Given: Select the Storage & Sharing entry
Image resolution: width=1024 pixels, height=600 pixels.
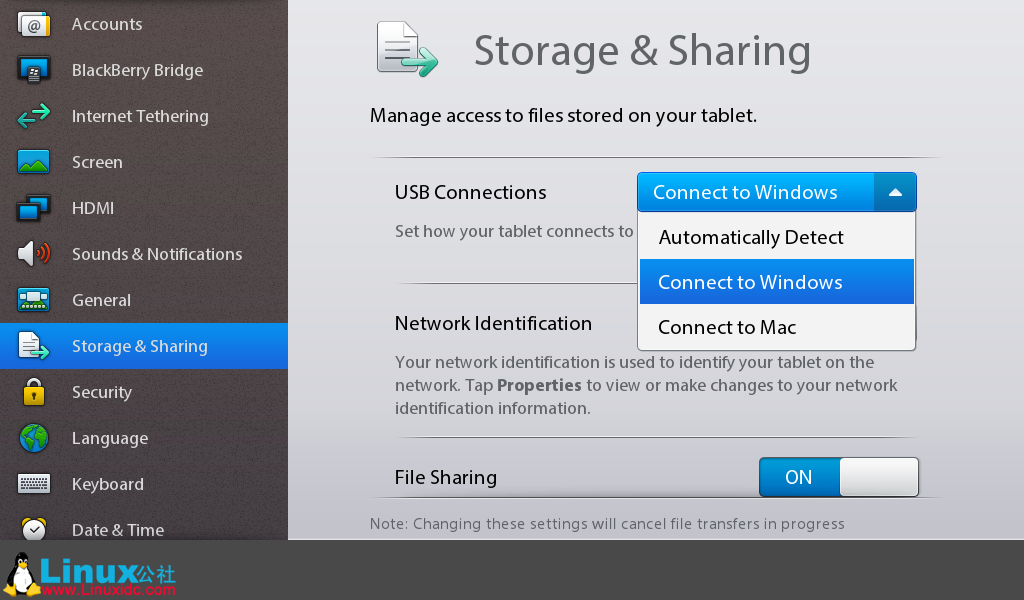Looking at the screenshot, I should pos(144,346).
